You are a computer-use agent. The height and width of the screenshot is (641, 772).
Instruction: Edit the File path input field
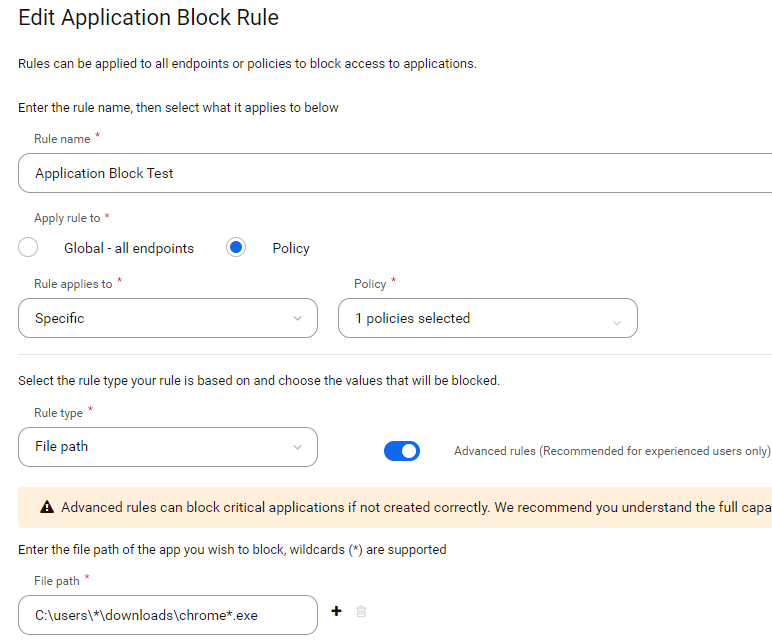(x=168, y=615)
